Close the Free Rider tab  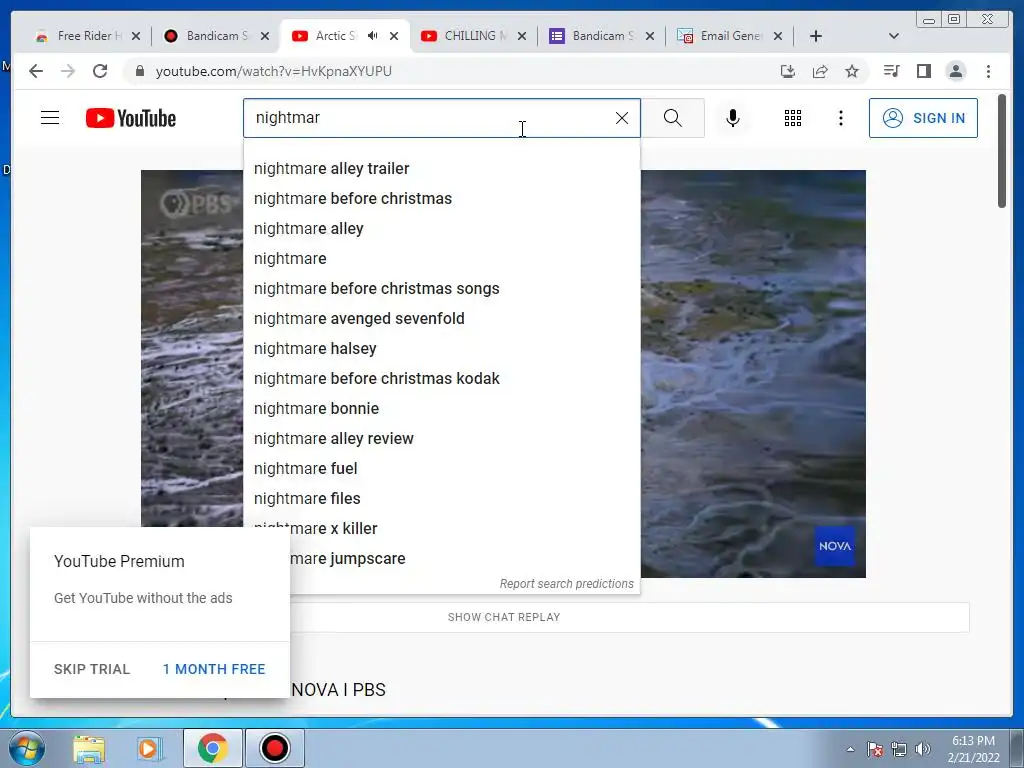[x=136, y=36]
